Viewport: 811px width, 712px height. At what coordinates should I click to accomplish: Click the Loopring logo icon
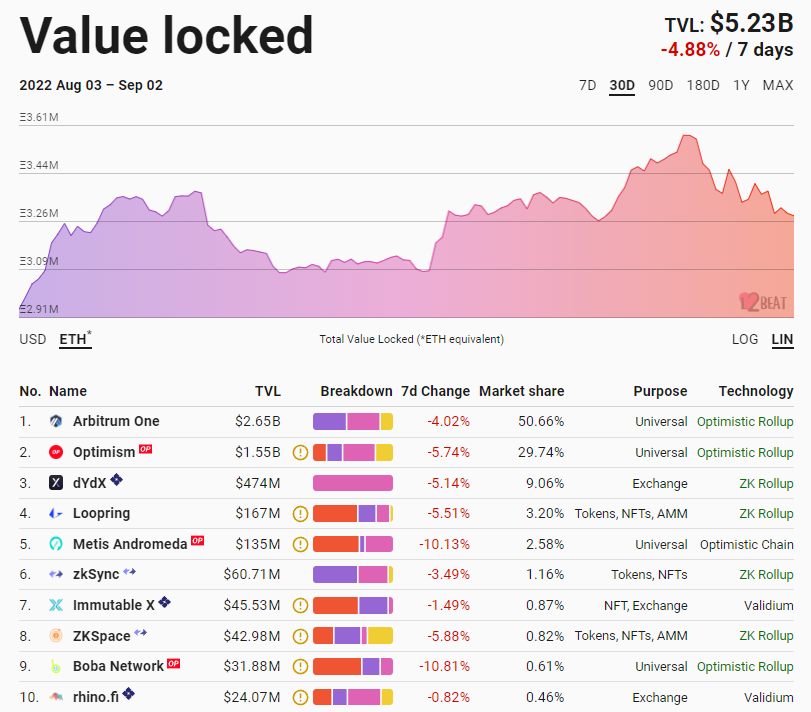(x=56, y=514)
